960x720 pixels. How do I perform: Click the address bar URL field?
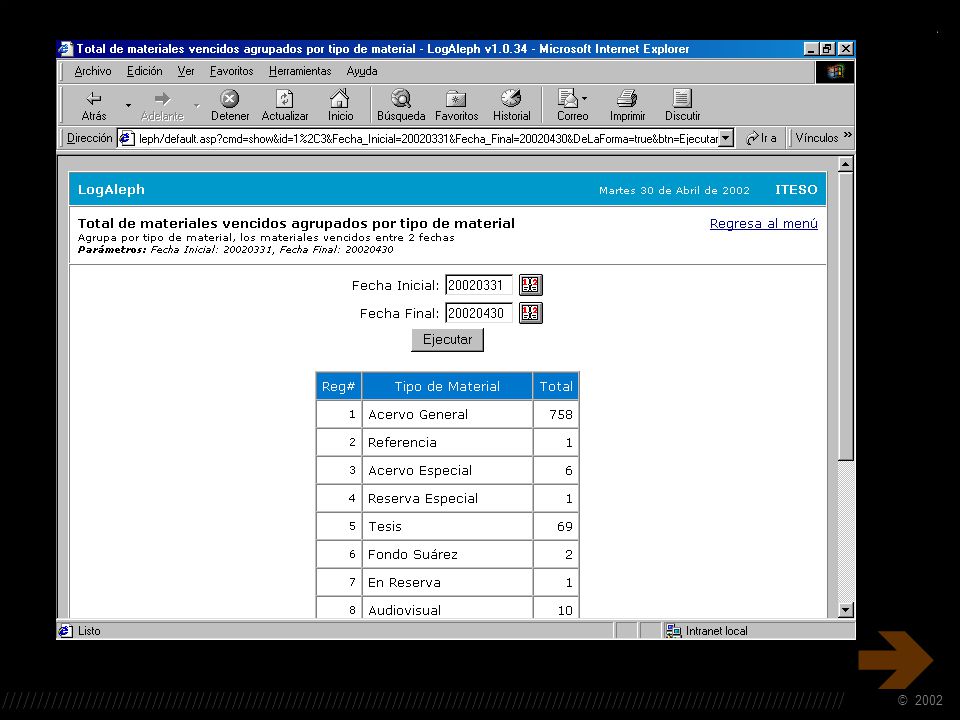click(427, 138)
